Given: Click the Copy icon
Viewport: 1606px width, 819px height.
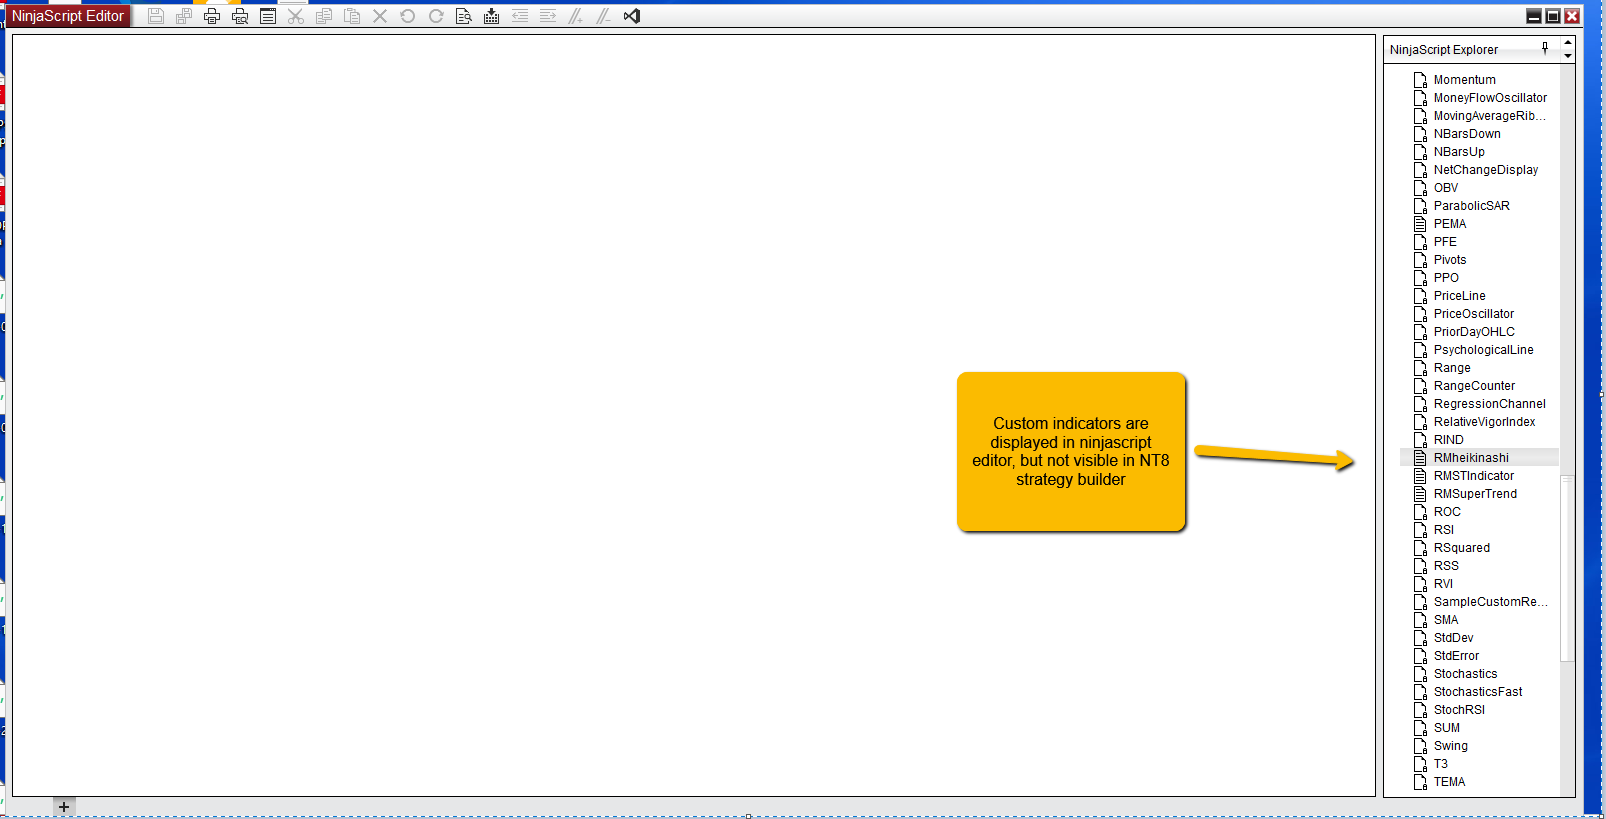Looking at the screenshot, I should tap(324, 16).
